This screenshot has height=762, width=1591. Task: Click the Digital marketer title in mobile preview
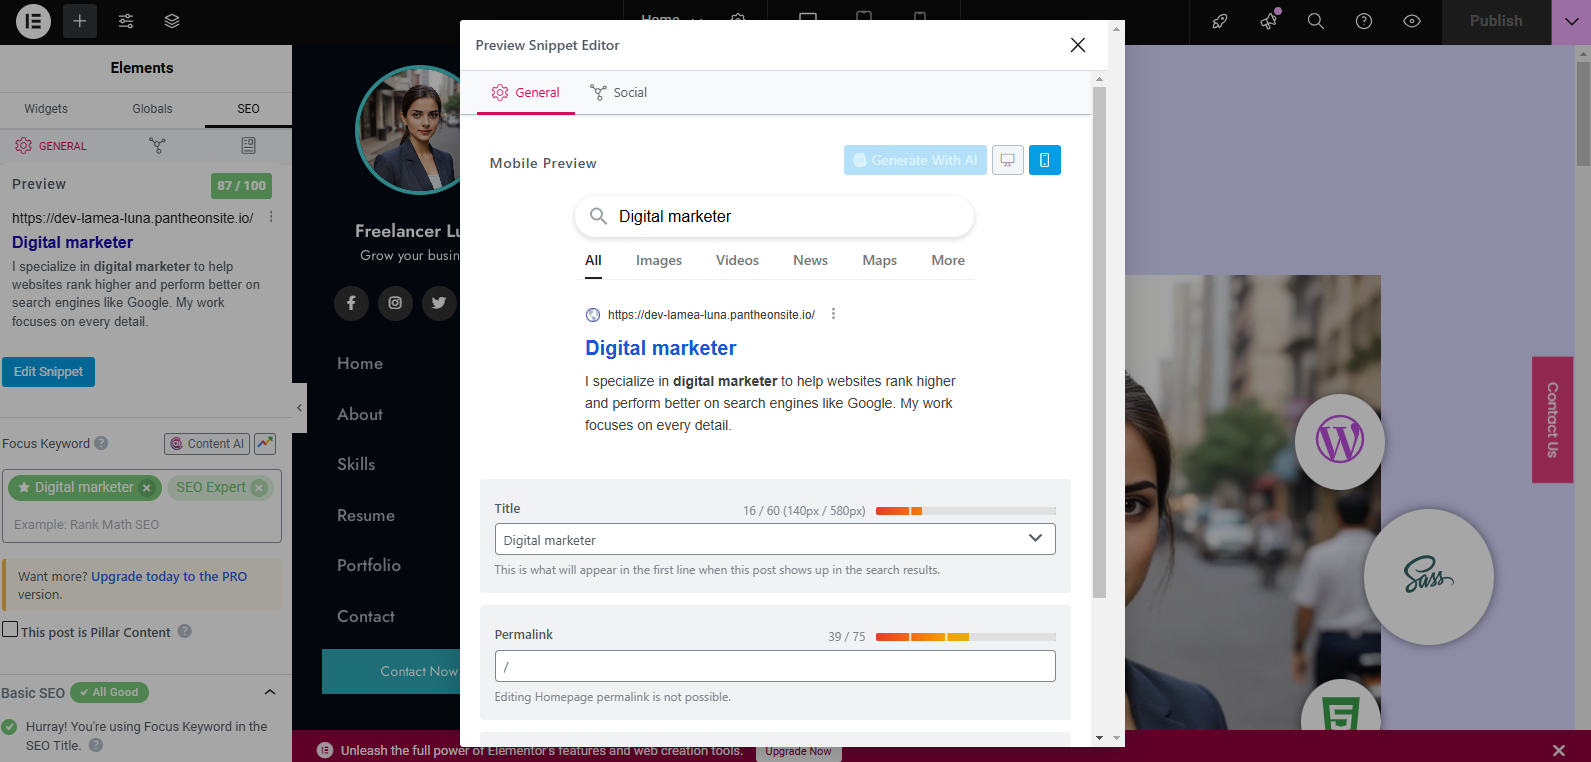coord(661,348)
